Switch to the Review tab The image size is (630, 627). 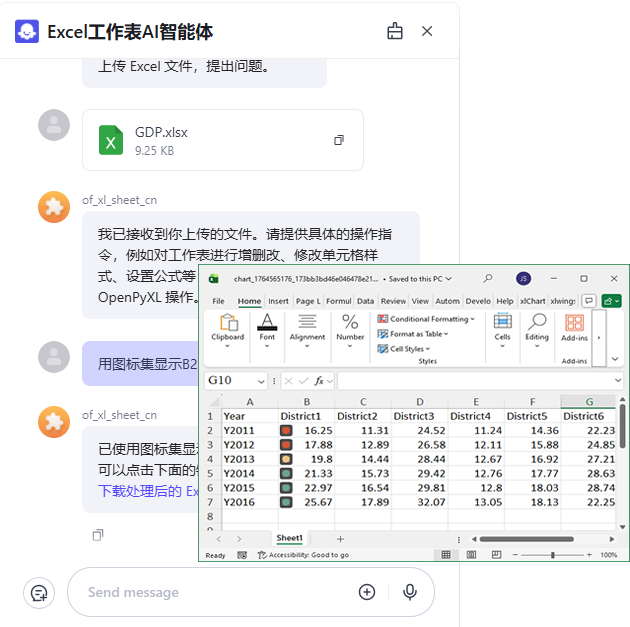click(x=393, y=301)
